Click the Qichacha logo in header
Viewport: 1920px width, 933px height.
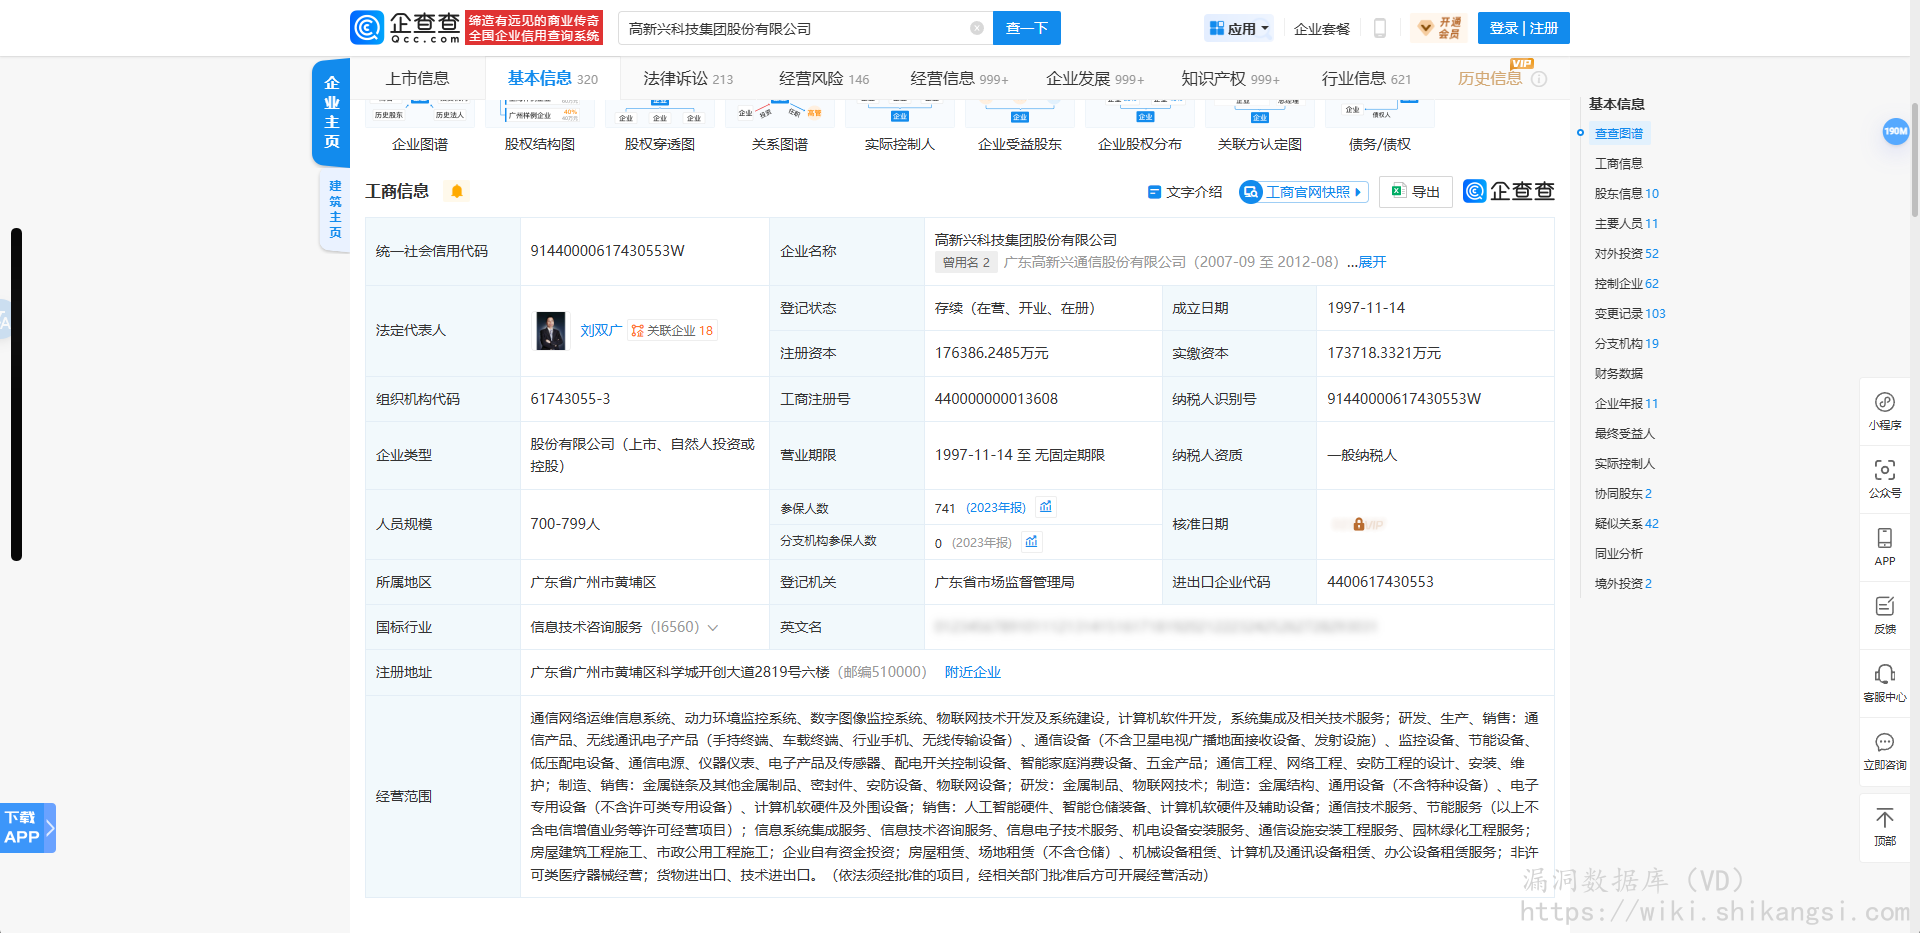tap(405, 28)
